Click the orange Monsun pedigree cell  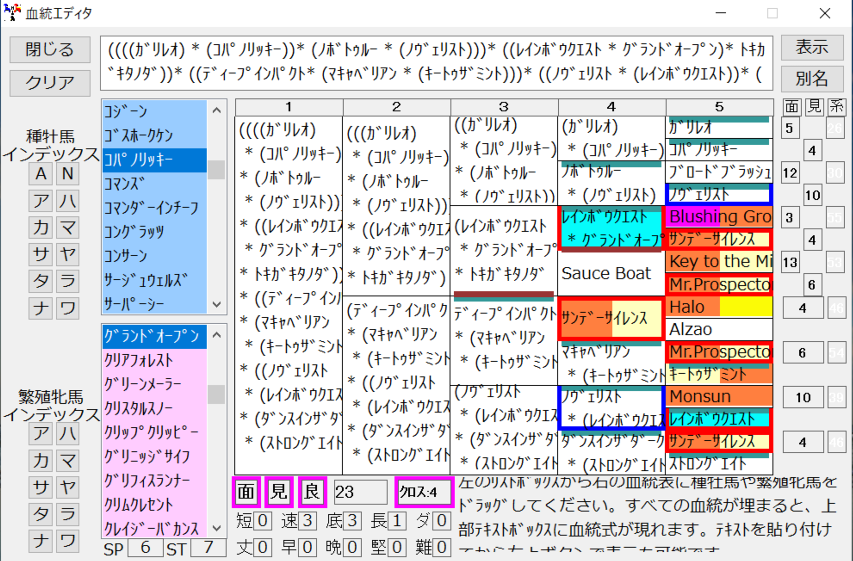tap(719, 396)
